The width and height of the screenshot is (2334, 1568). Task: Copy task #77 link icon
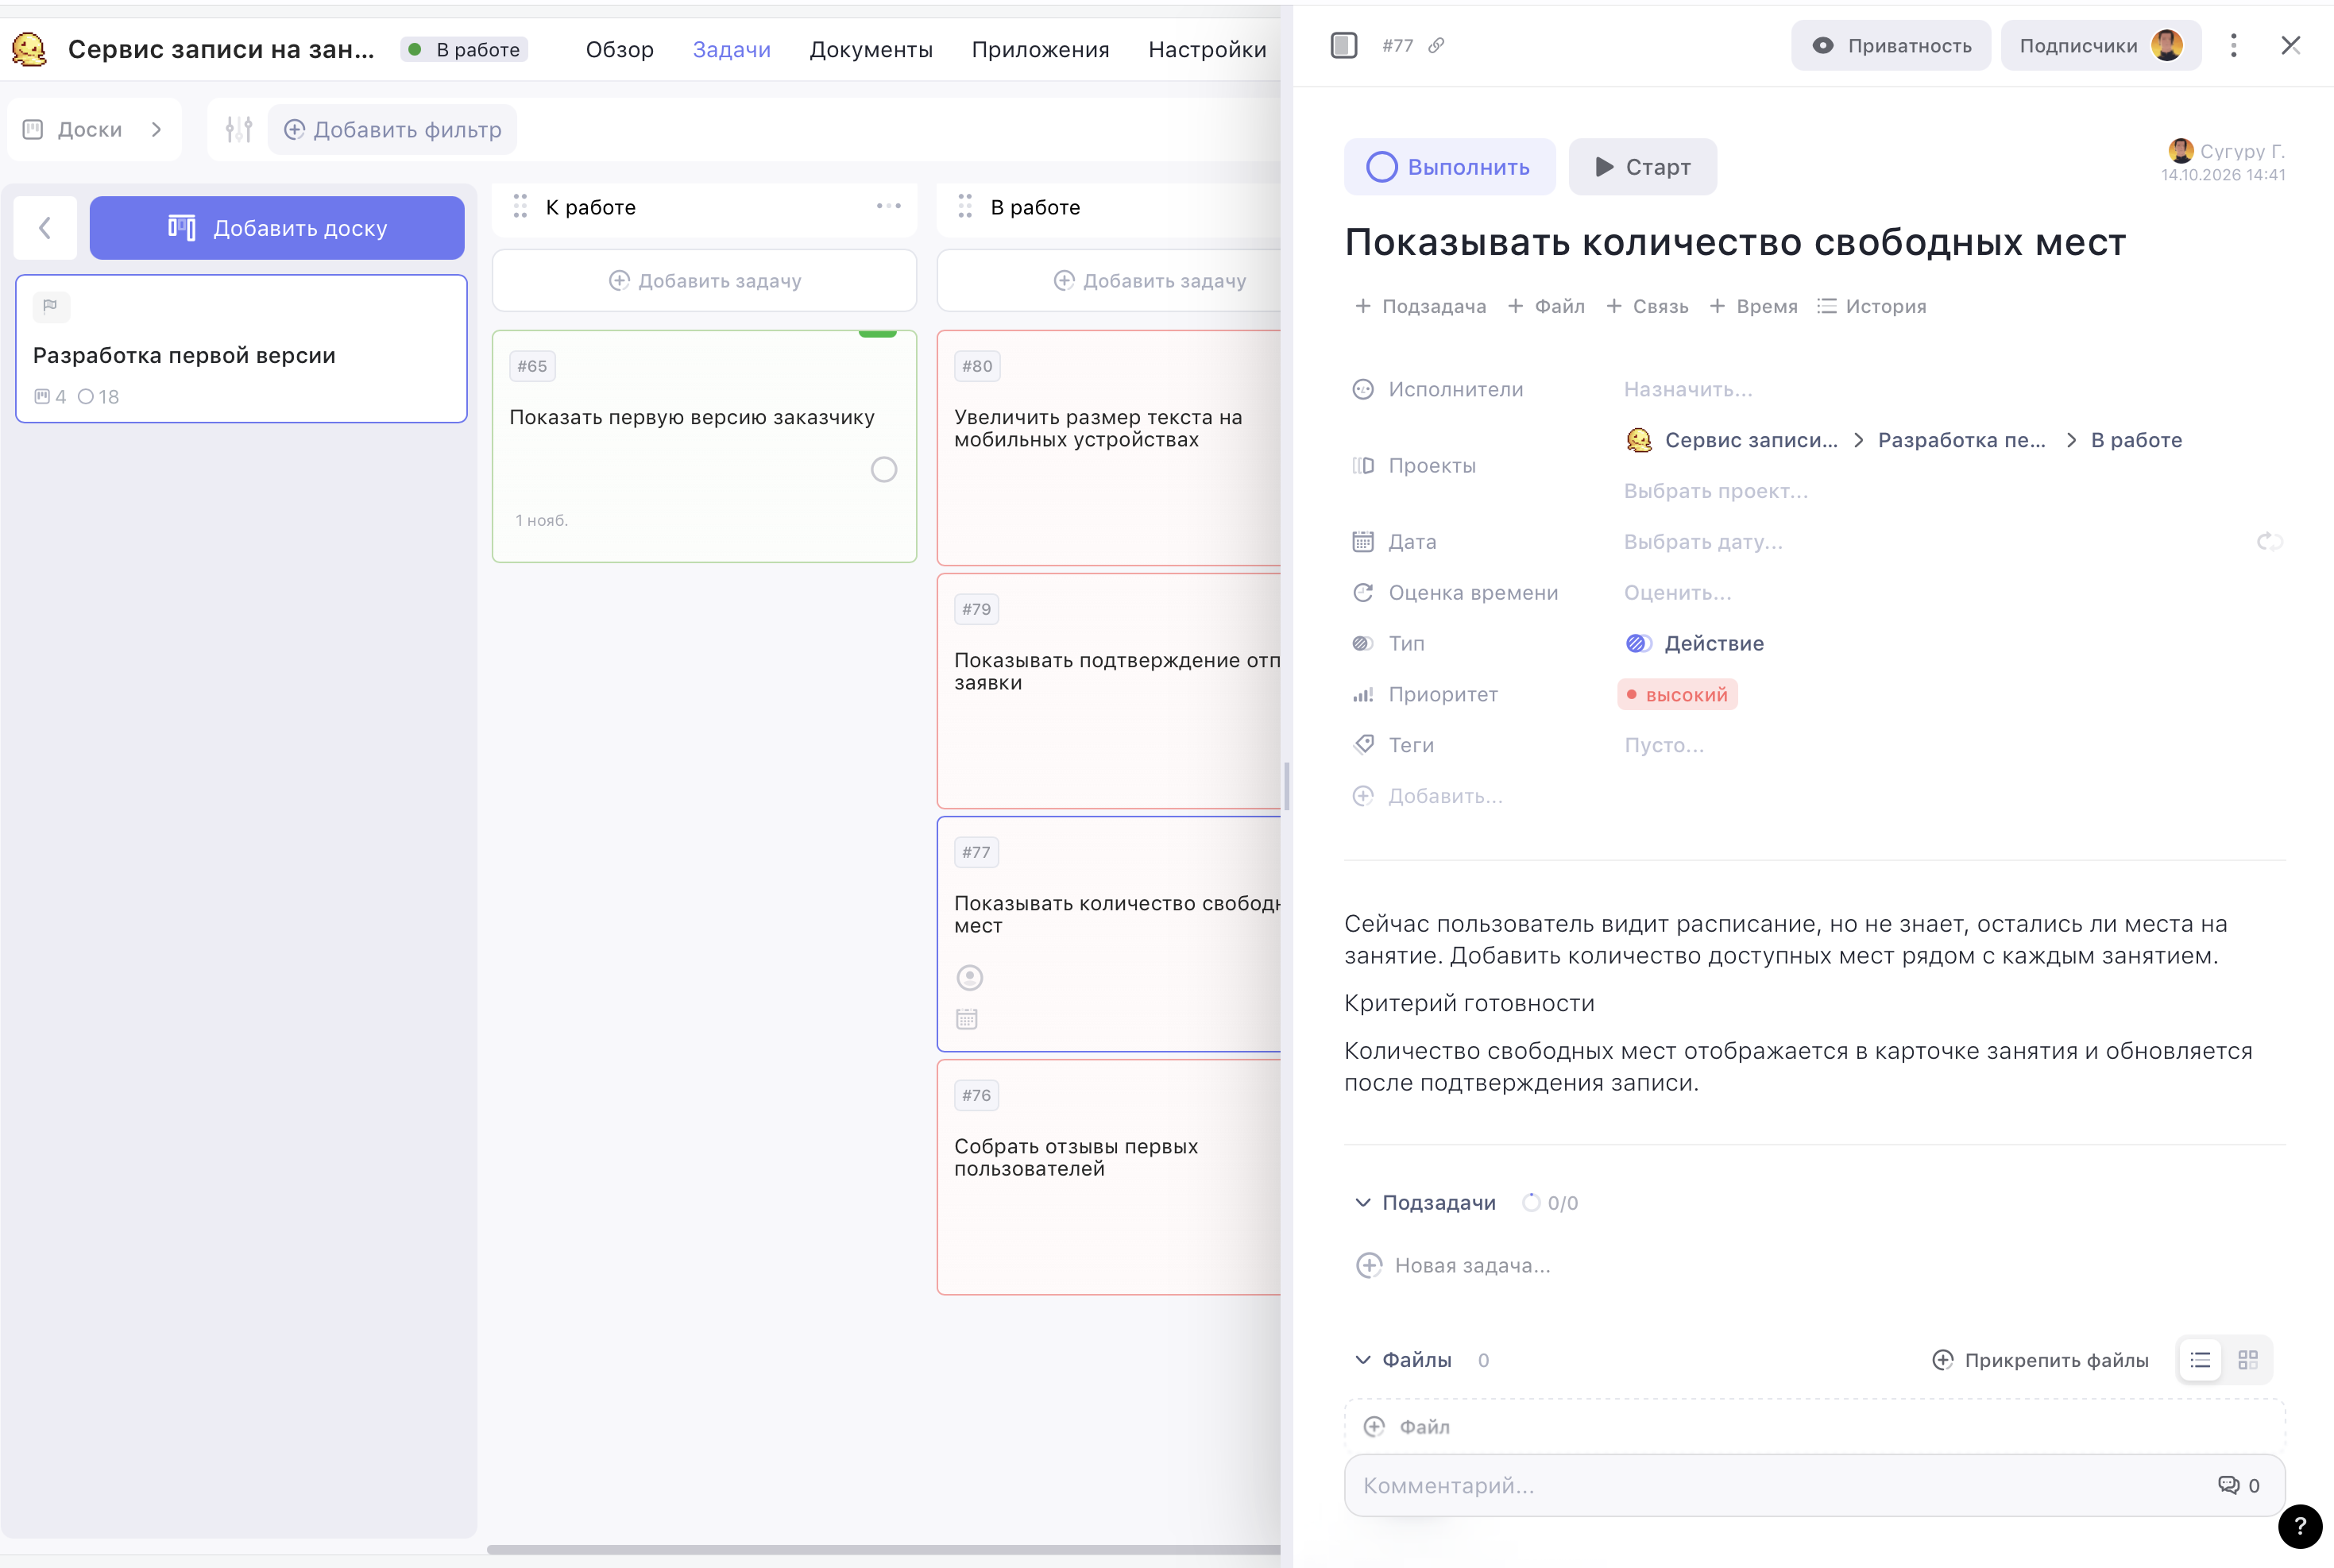tap(1436, 46)
